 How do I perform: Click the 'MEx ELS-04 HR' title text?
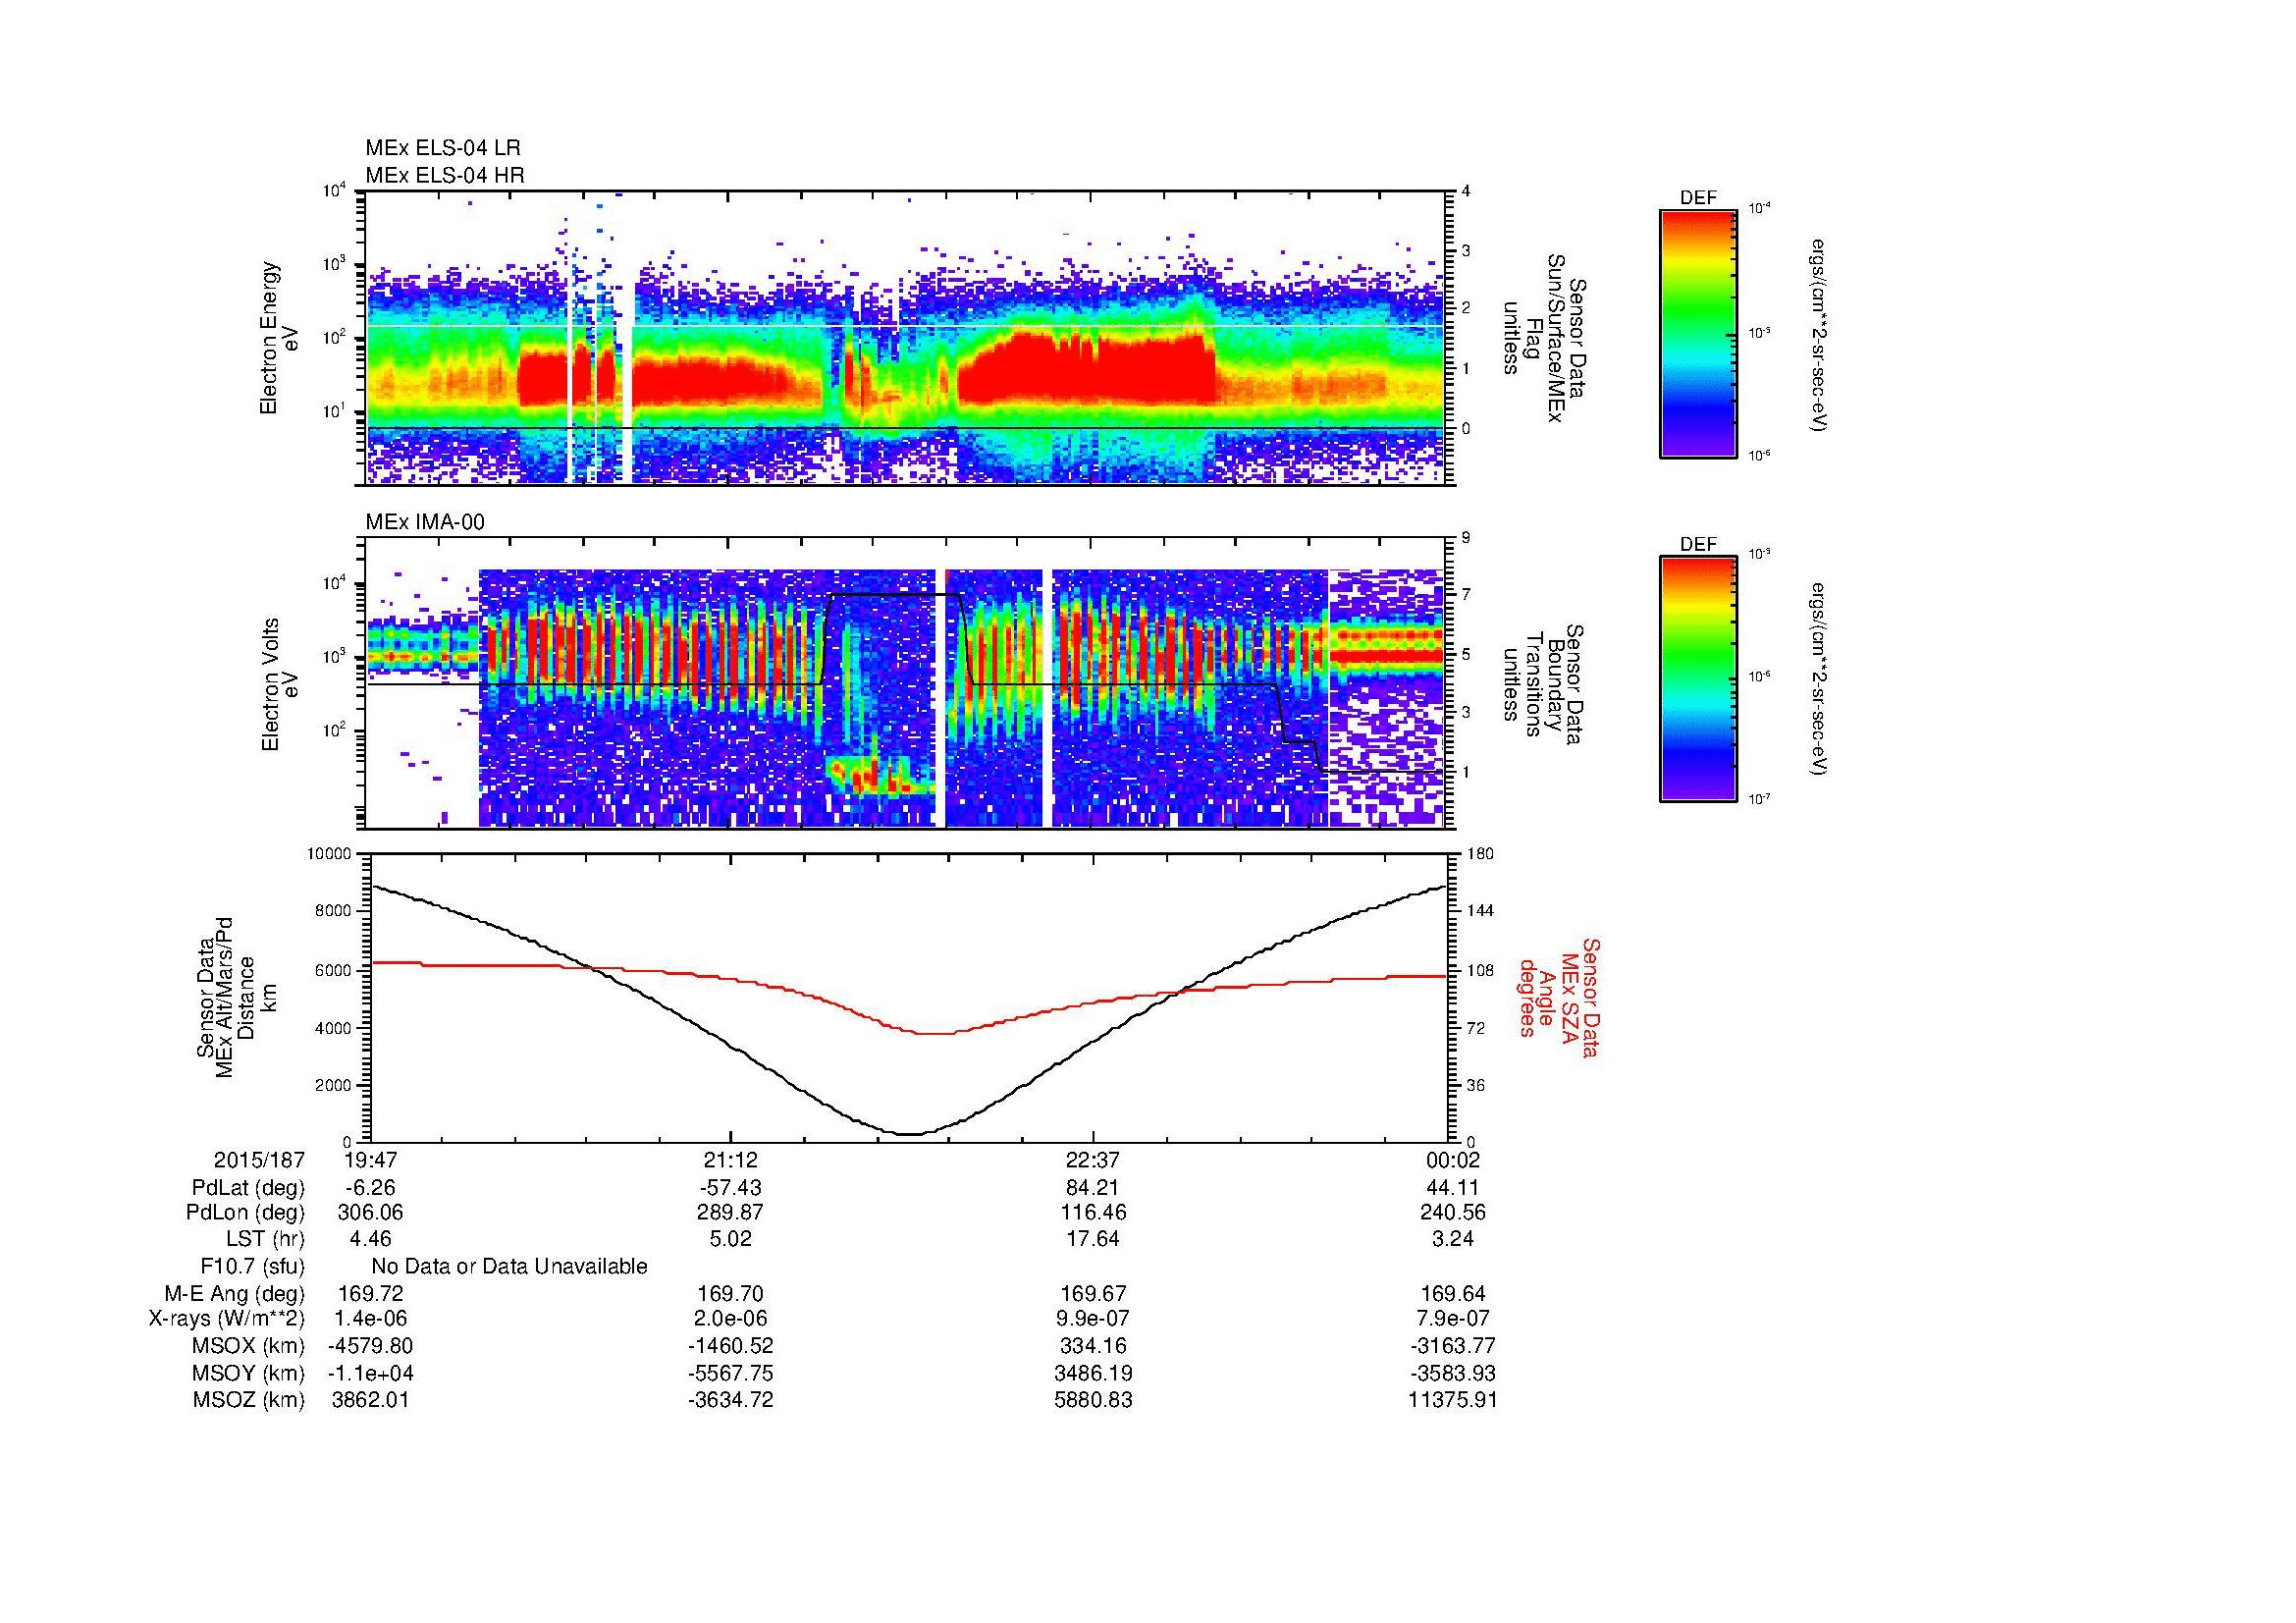[x=445, y=175]
